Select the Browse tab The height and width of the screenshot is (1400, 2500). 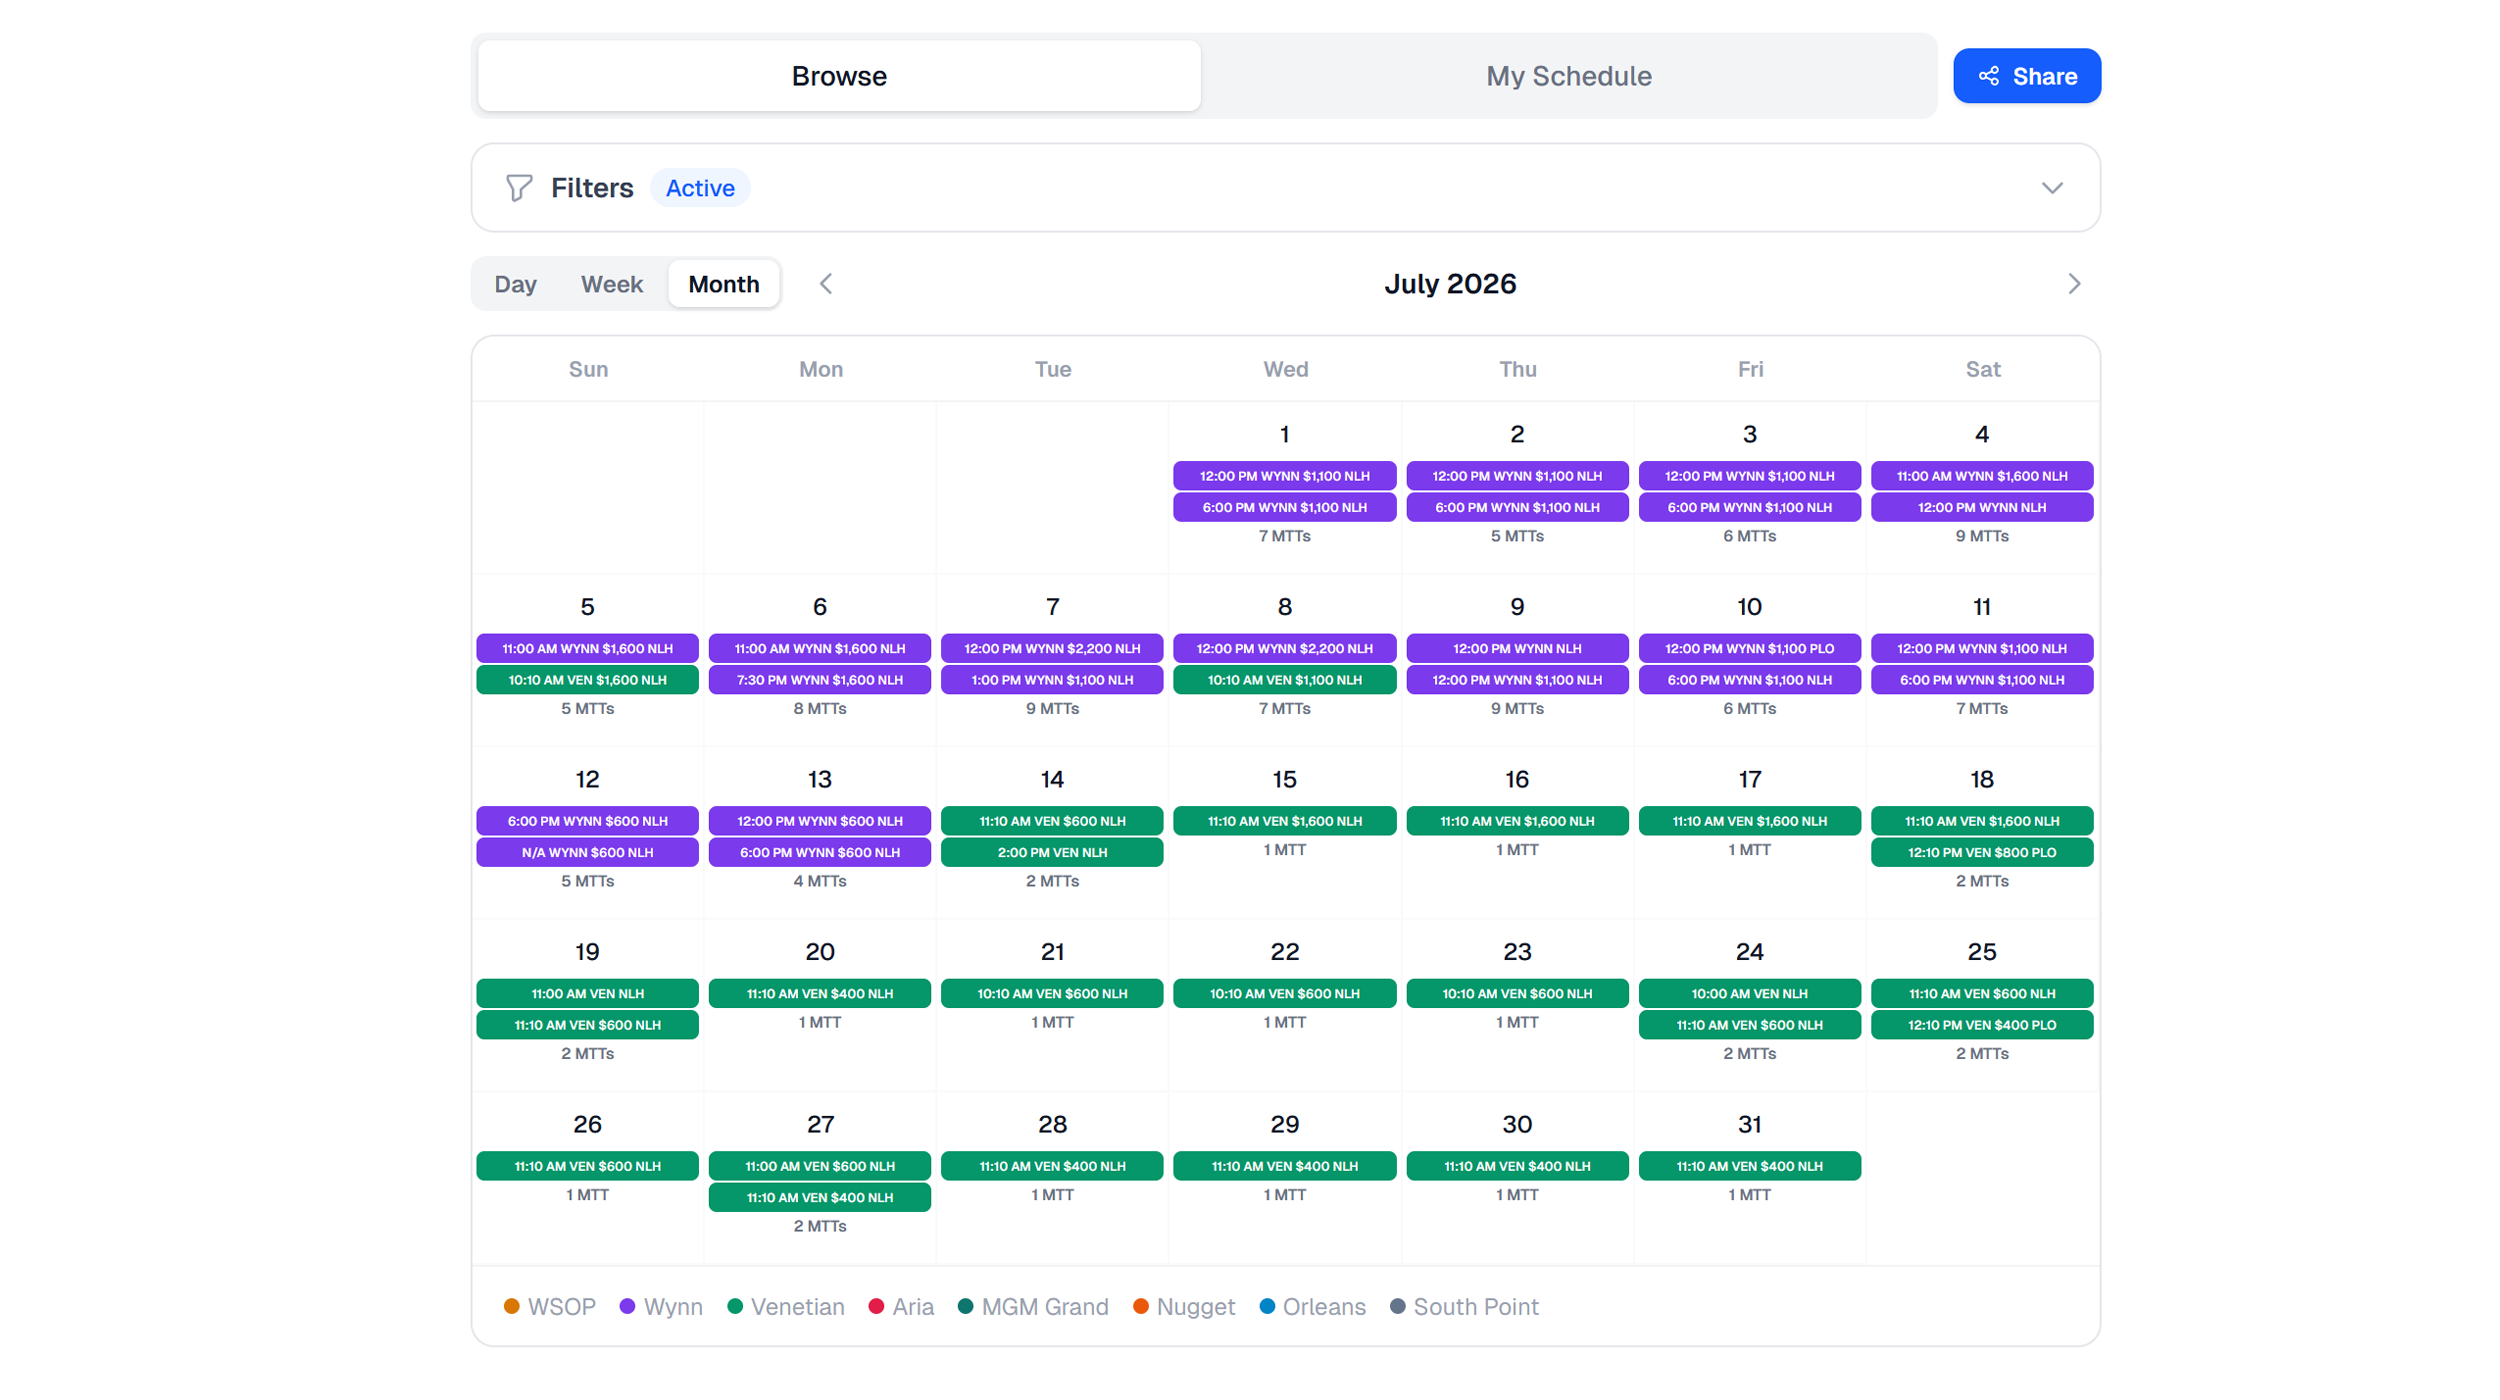point(838,76)
